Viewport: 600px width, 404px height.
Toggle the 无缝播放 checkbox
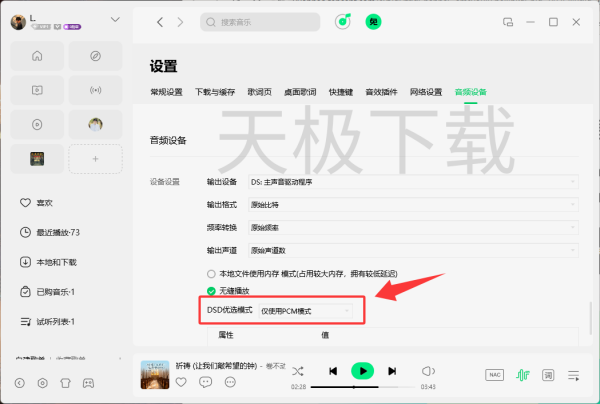click(211, 290)
